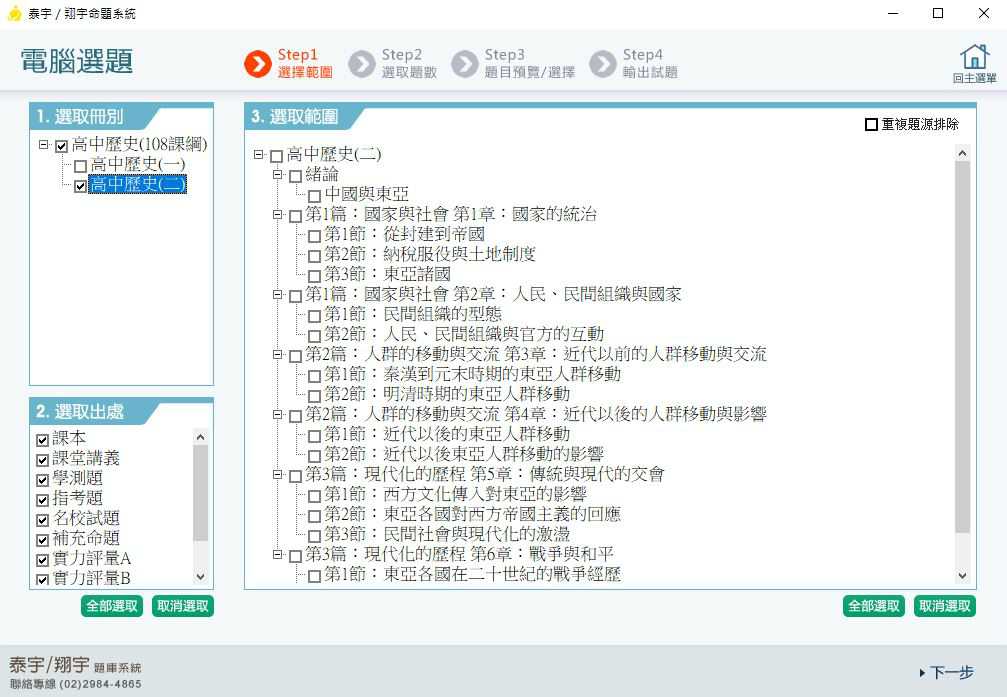Collapse the 緒論 node
Image resolution: width=1007 pixels, height=697 pixels.
tap(277, 174)
